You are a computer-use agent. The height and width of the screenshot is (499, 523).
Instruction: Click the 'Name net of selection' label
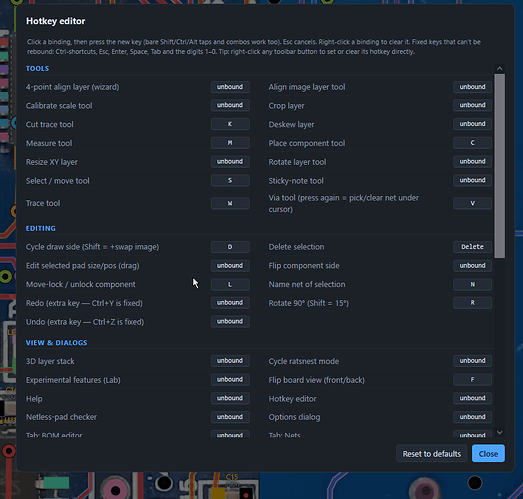[x=307, y=285]
